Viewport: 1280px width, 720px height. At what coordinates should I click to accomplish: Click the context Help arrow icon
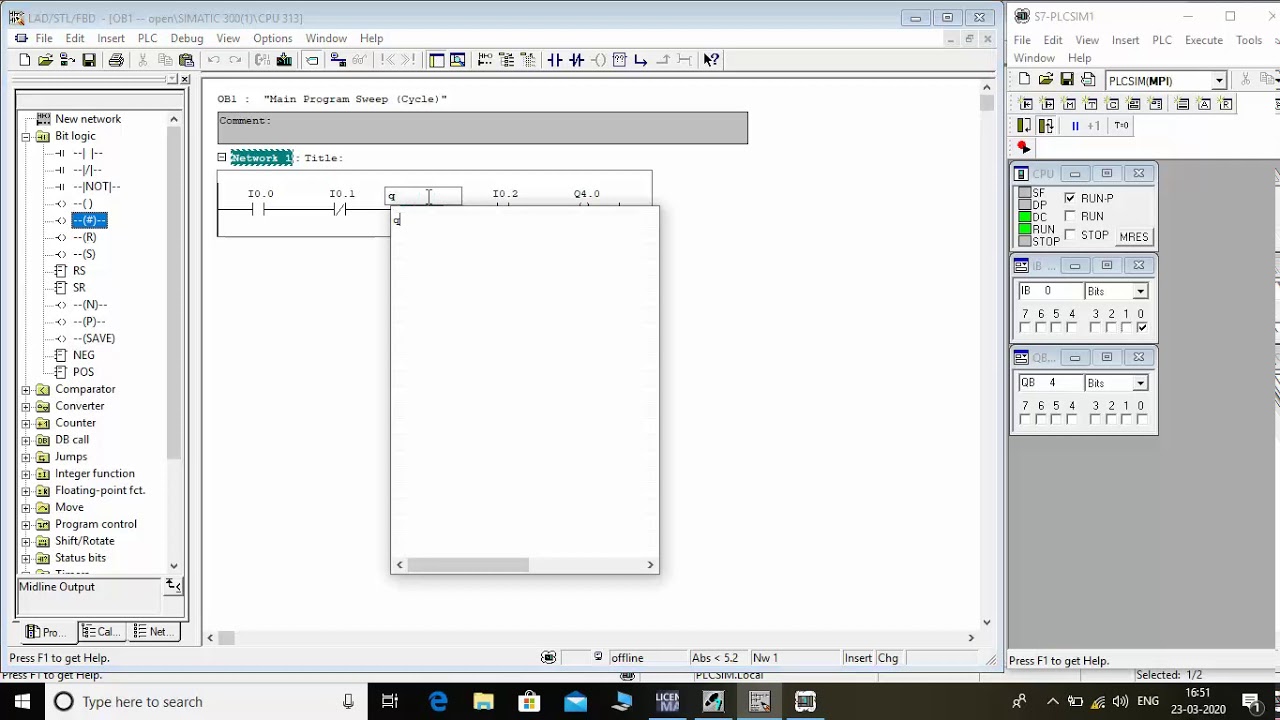click(x=710, y=60)
